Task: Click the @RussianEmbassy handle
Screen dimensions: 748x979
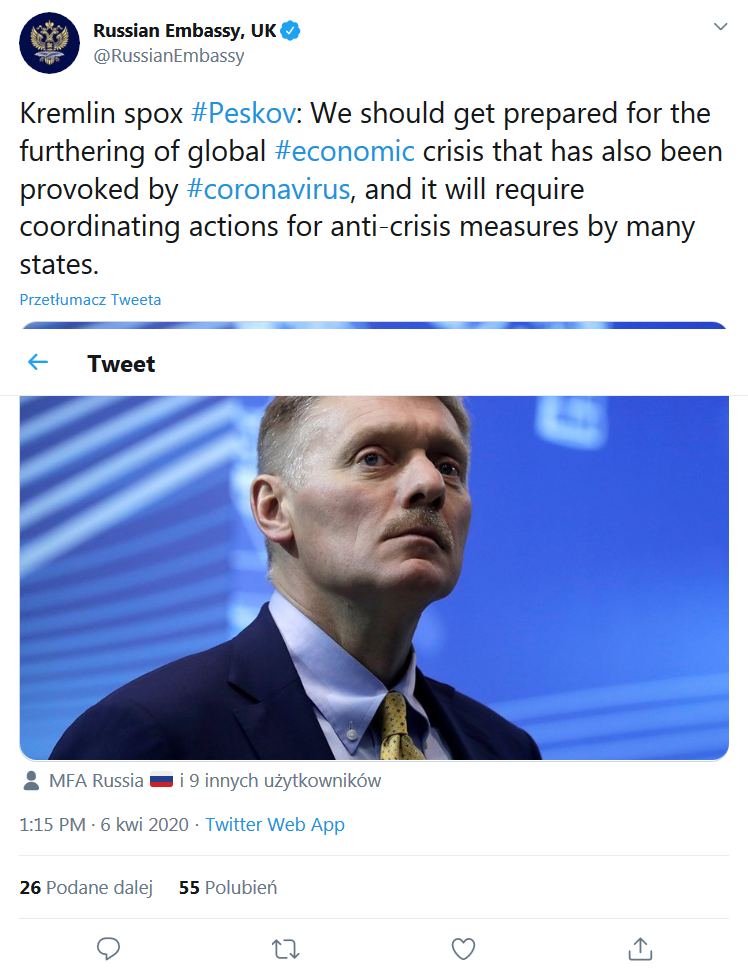Action: tap(168, 56)
